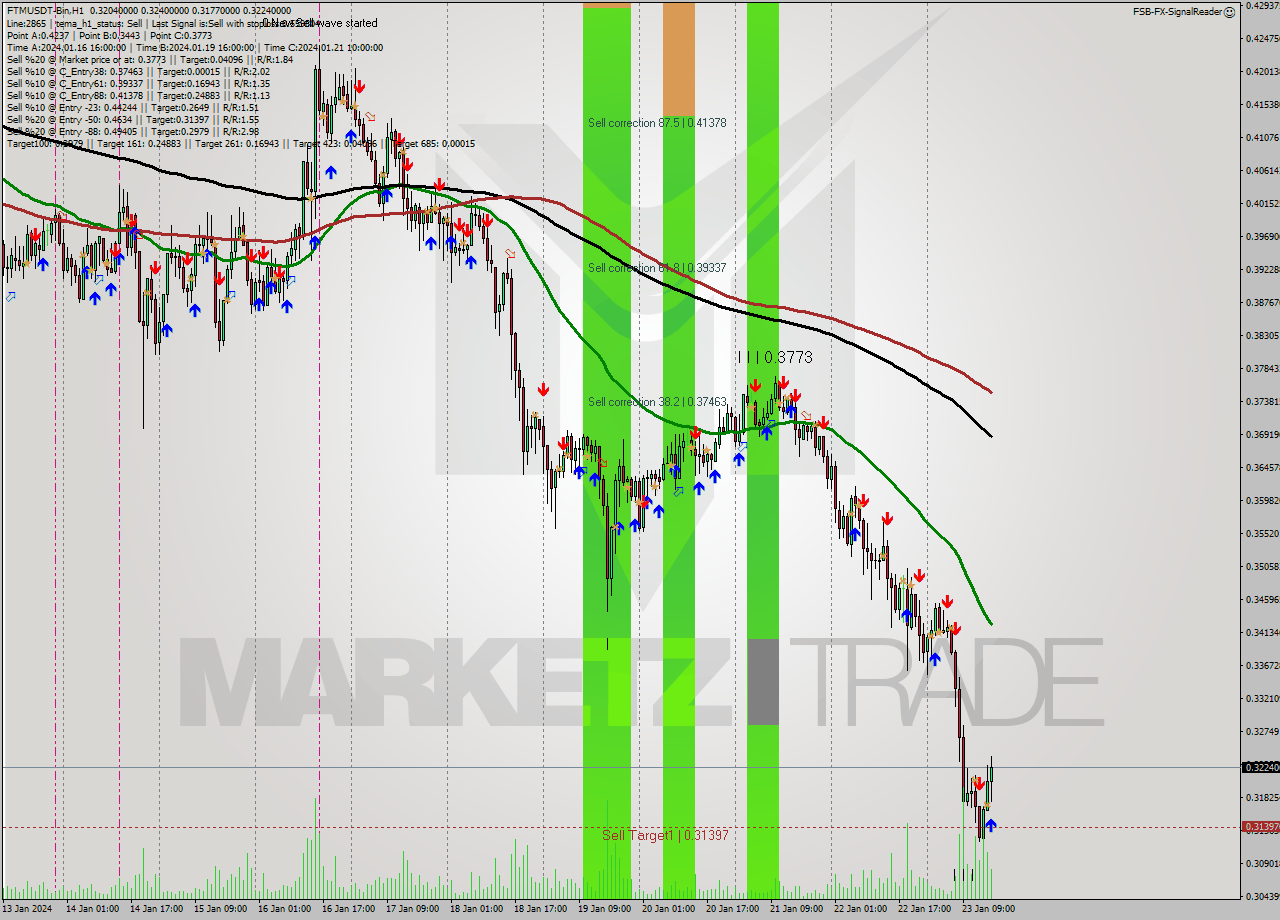Click the FSB-FX-SignalReader expert advisor label
Screen dimensions: 1280x920
[1177, 12]
